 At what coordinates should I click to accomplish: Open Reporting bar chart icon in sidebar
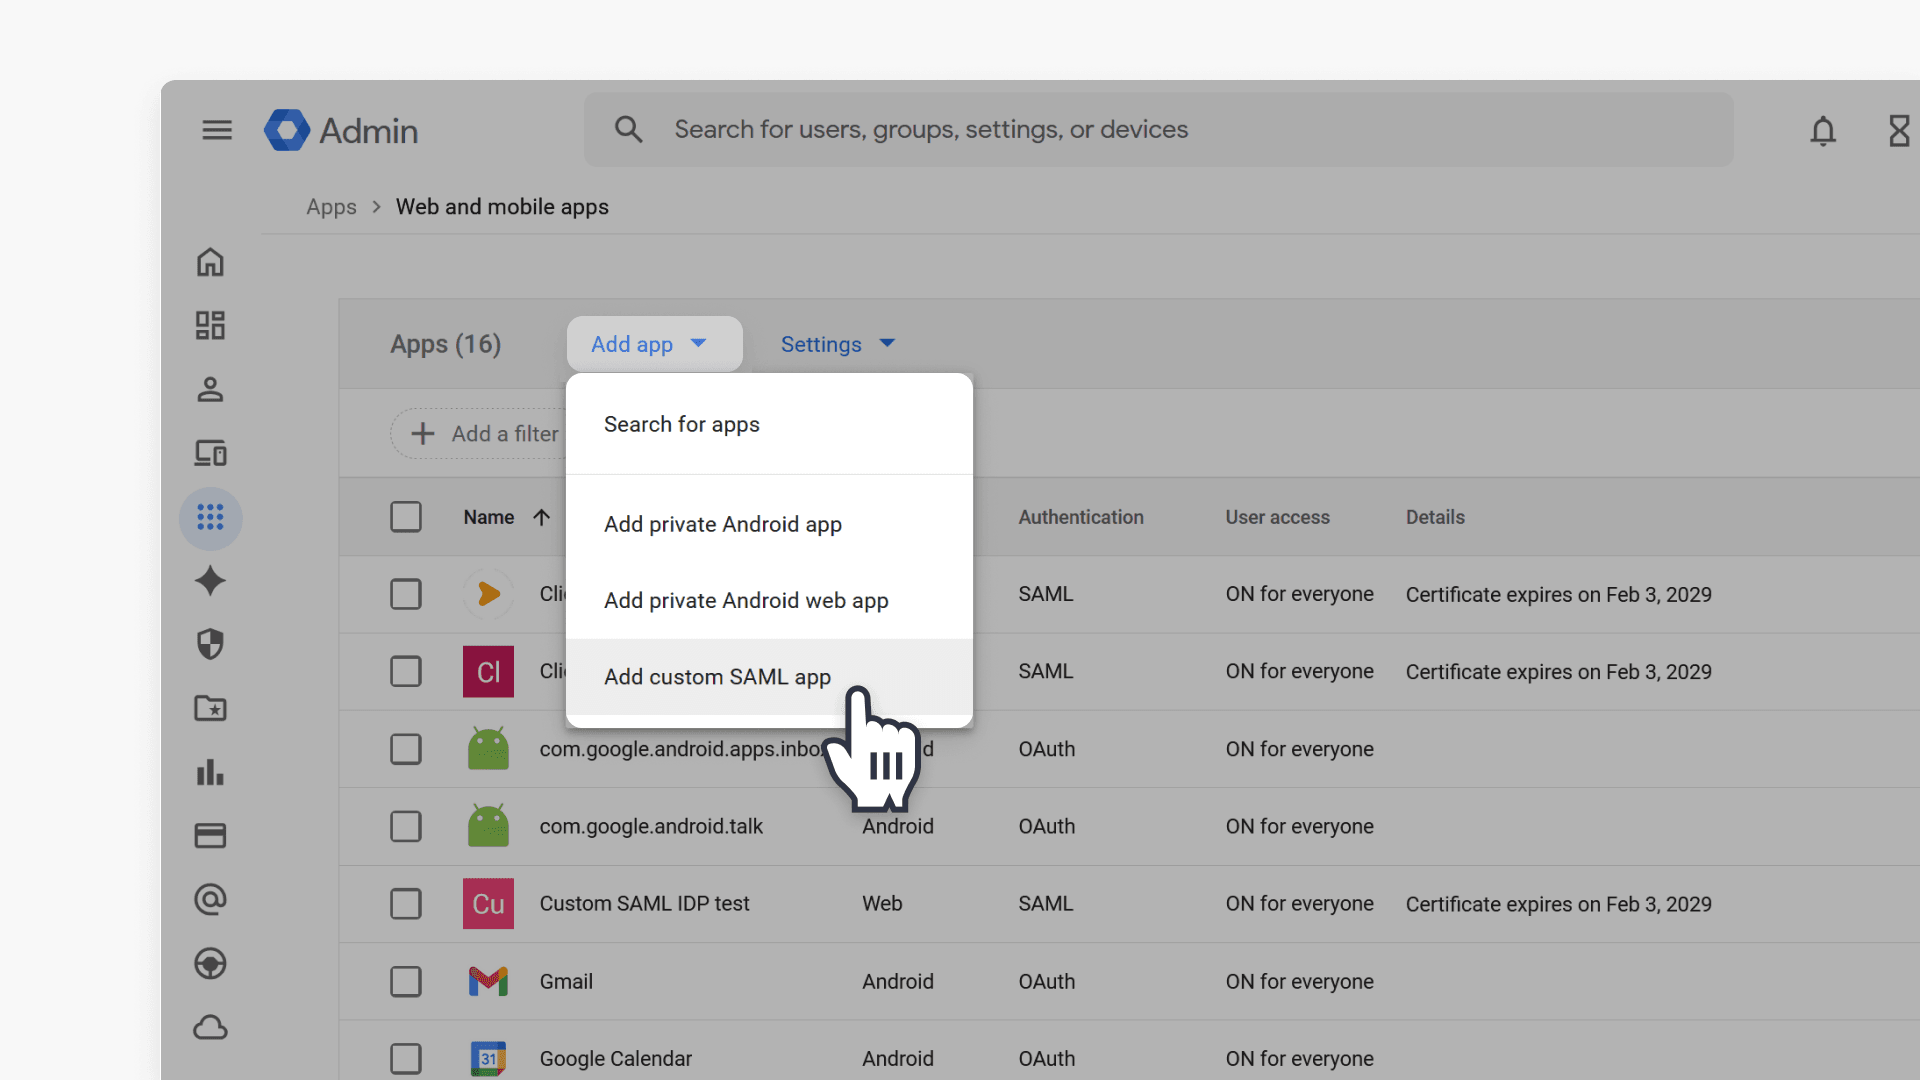pos(210,772)
